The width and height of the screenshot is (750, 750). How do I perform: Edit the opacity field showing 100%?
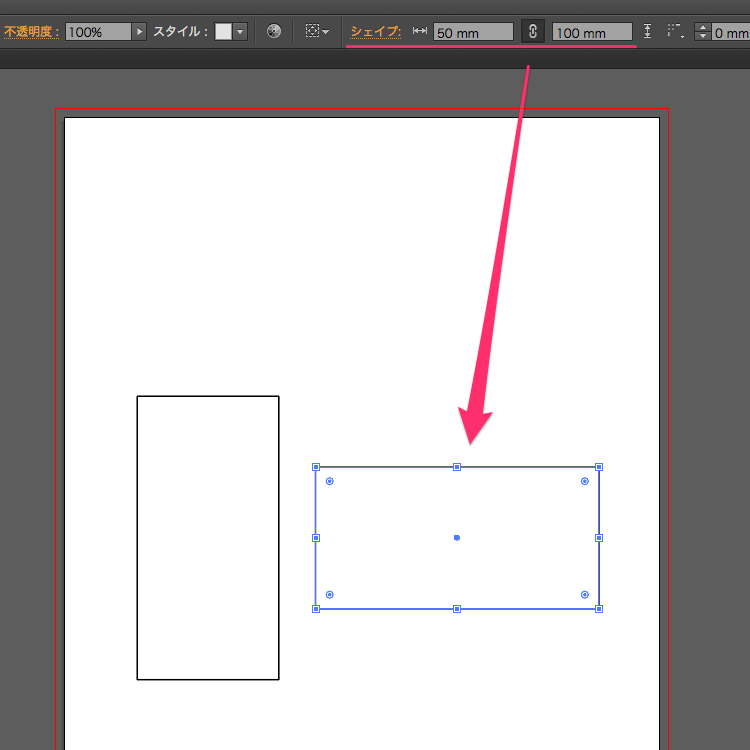tap(98, 32)
